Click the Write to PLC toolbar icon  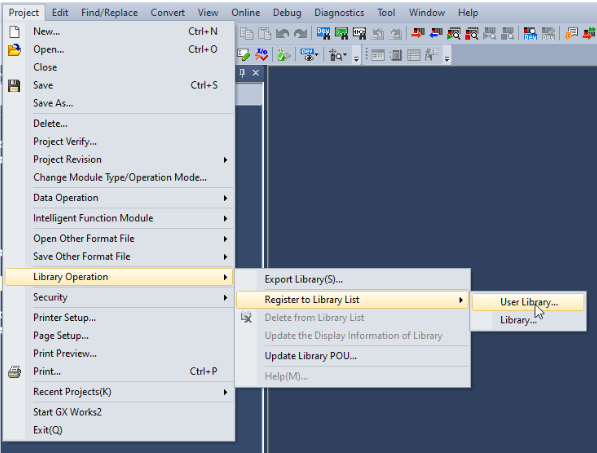pos(418,33)
